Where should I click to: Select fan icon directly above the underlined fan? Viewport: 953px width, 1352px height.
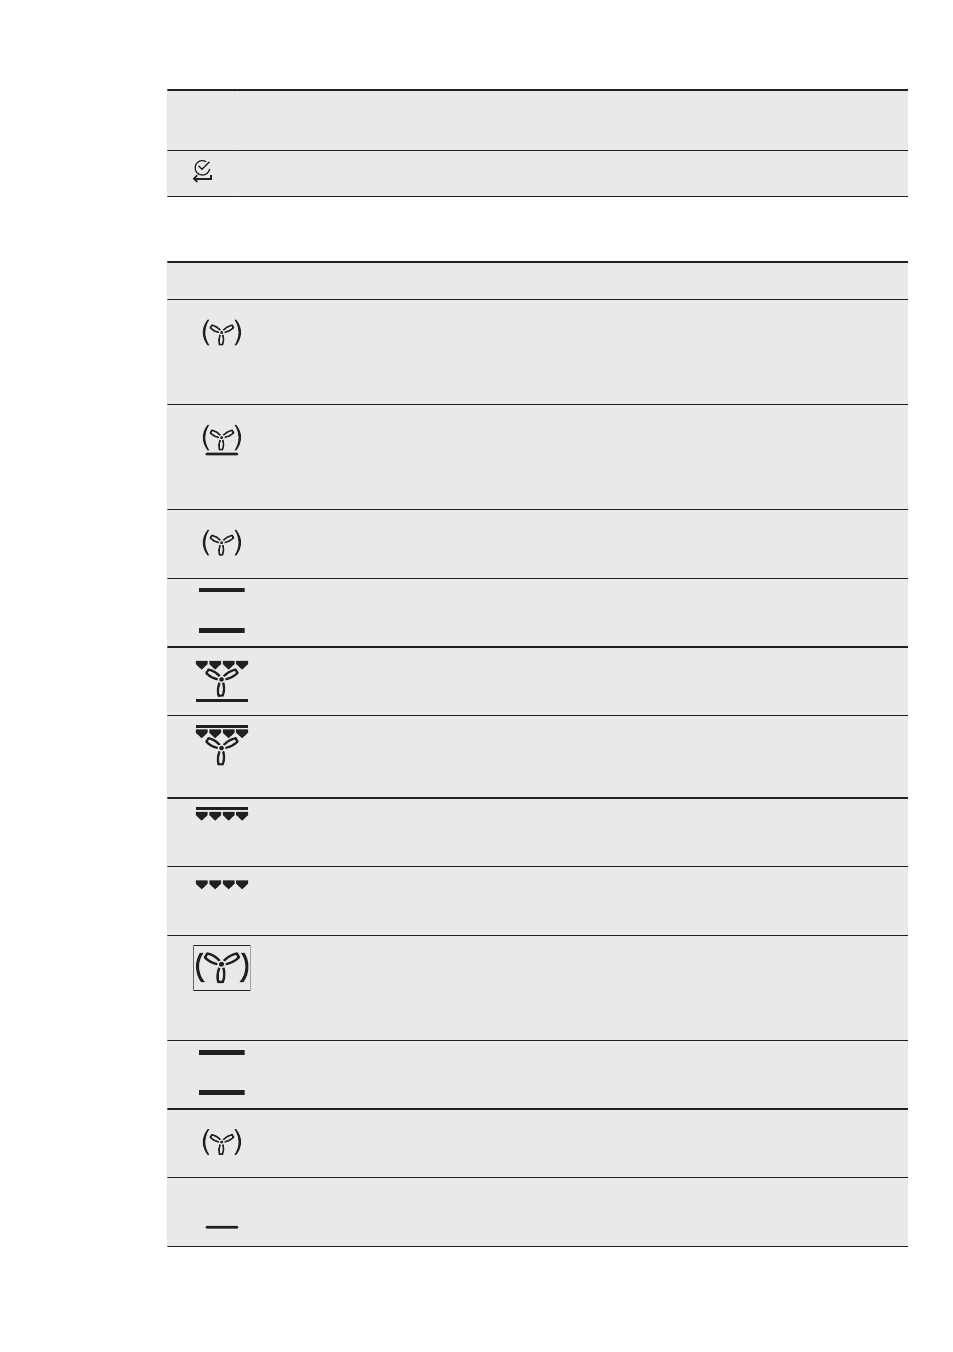[222, 333]
